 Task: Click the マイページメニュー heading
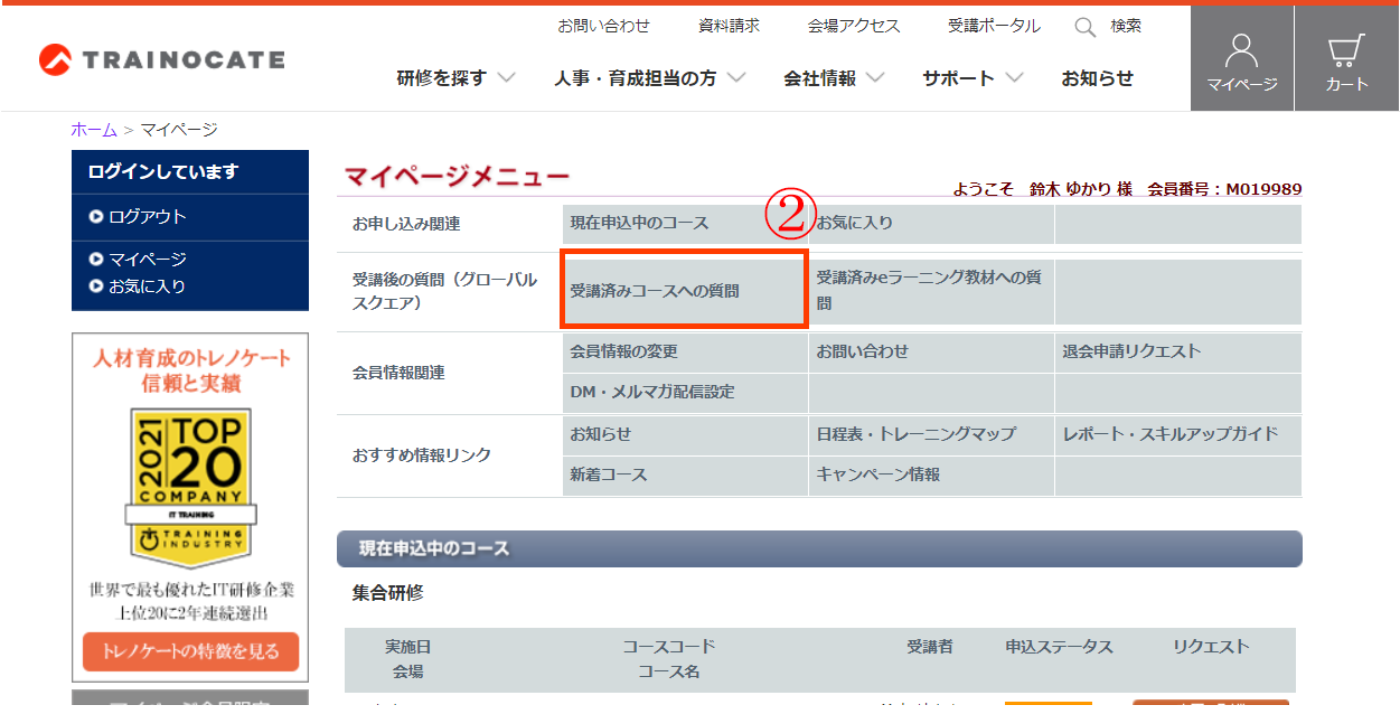456,177
